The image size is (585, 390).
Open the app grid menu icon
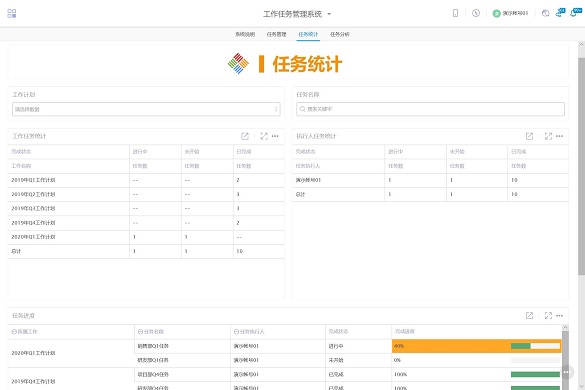(x=12, y=13)
